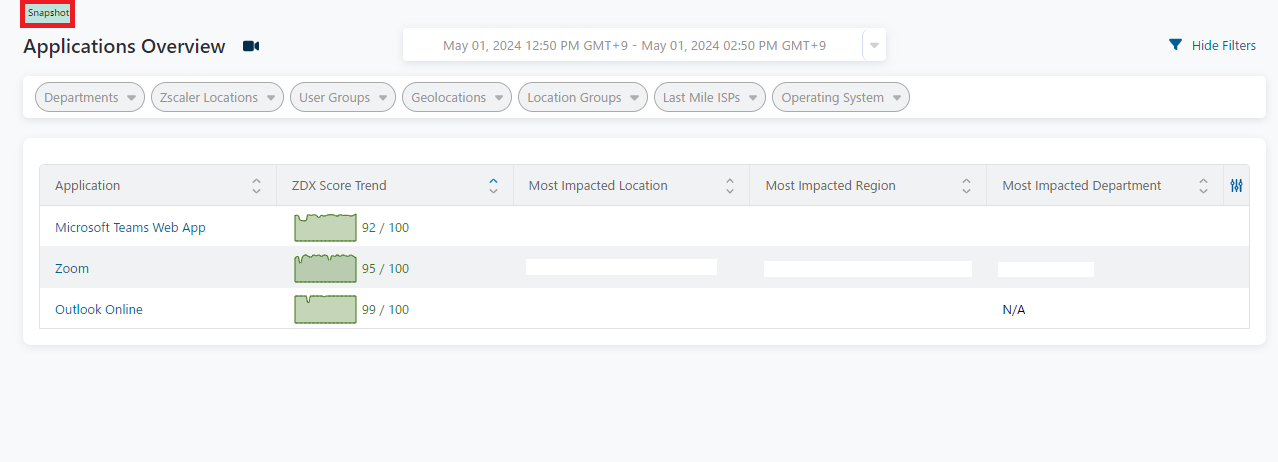Click the Application column header text
1278x462 pixels.
pyautogui.click(x=87, y=185)
